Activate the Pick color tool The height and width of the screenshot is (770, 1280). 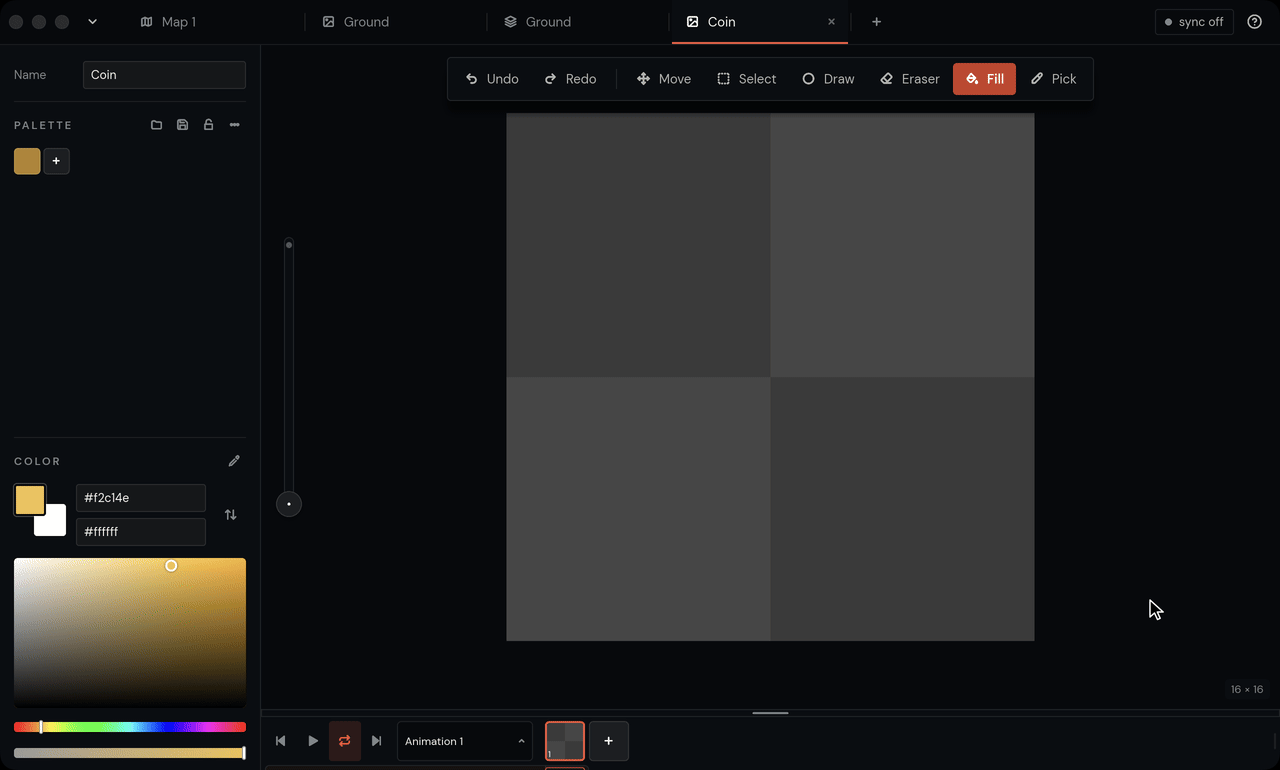pos(1053,79)
